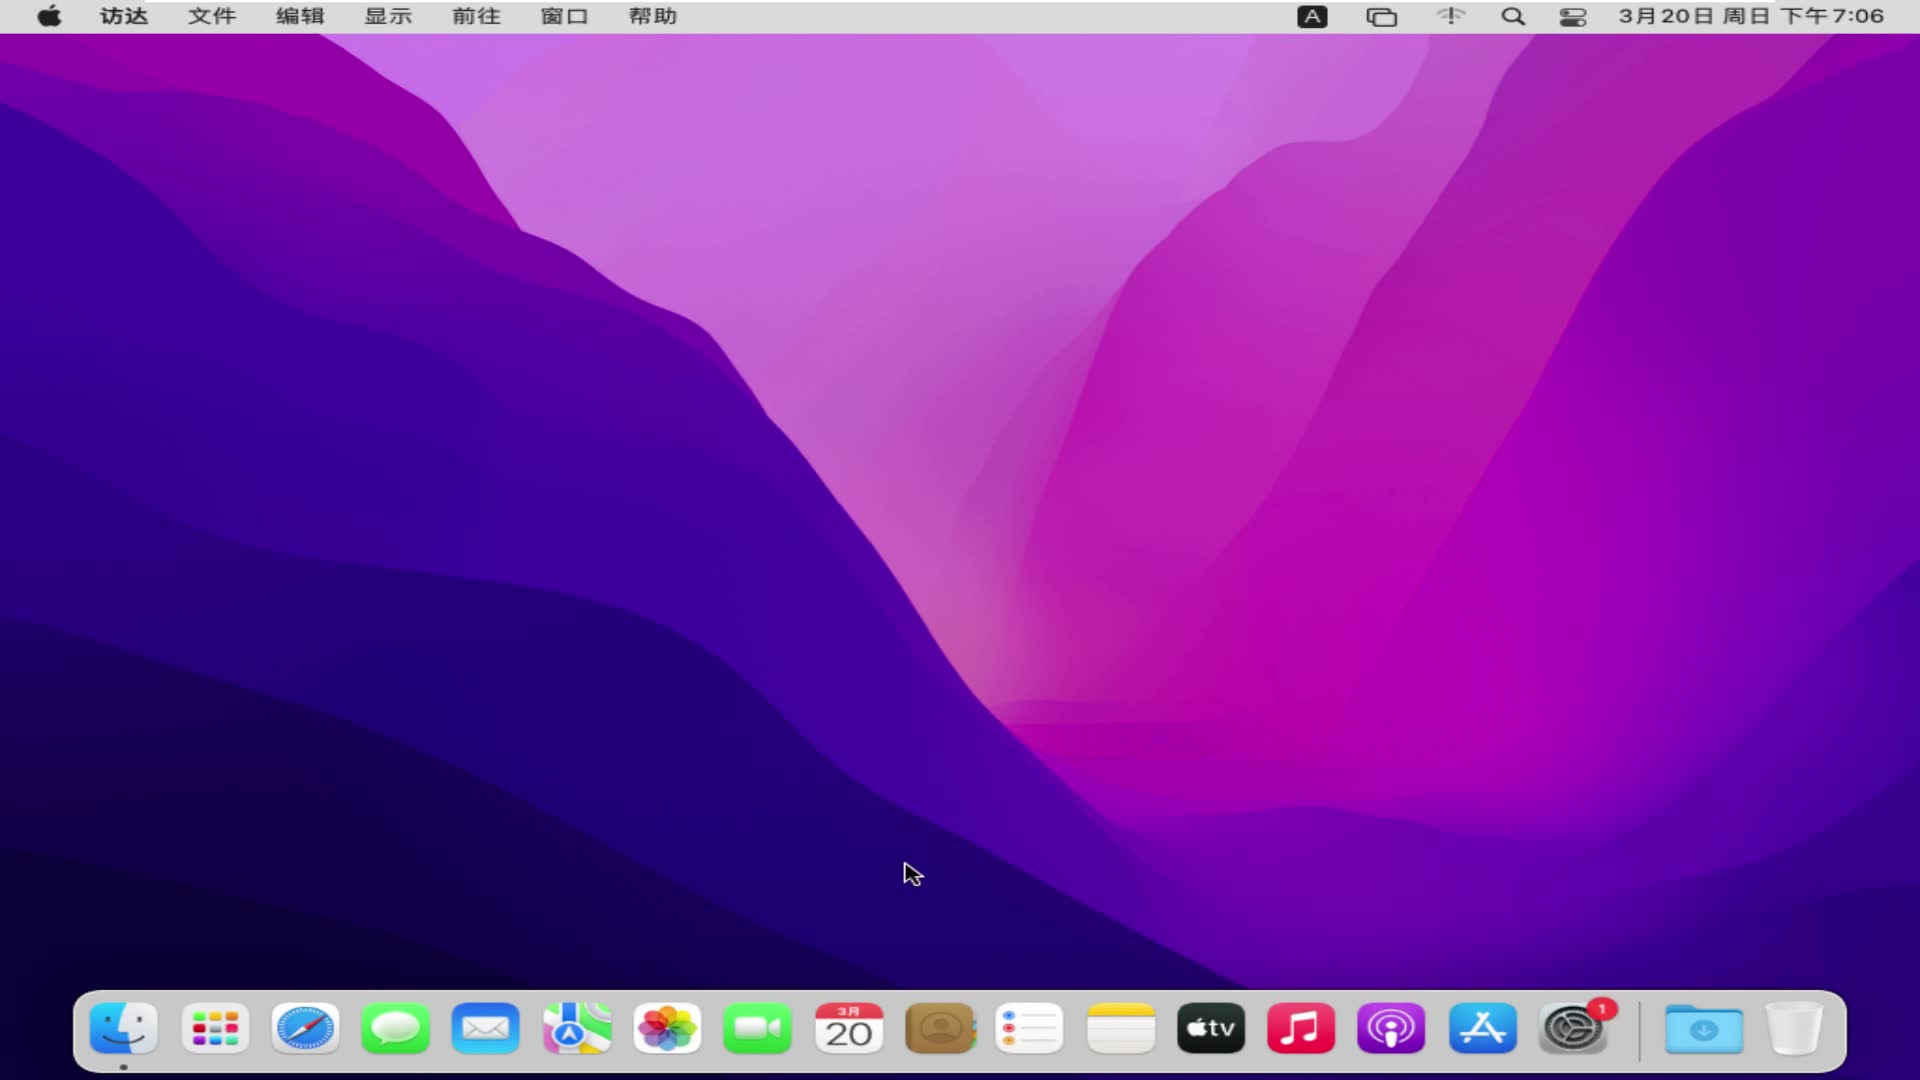
Task: Open the Calendar showing 20
Action: pyautogui.click(x=848, y=1029)
